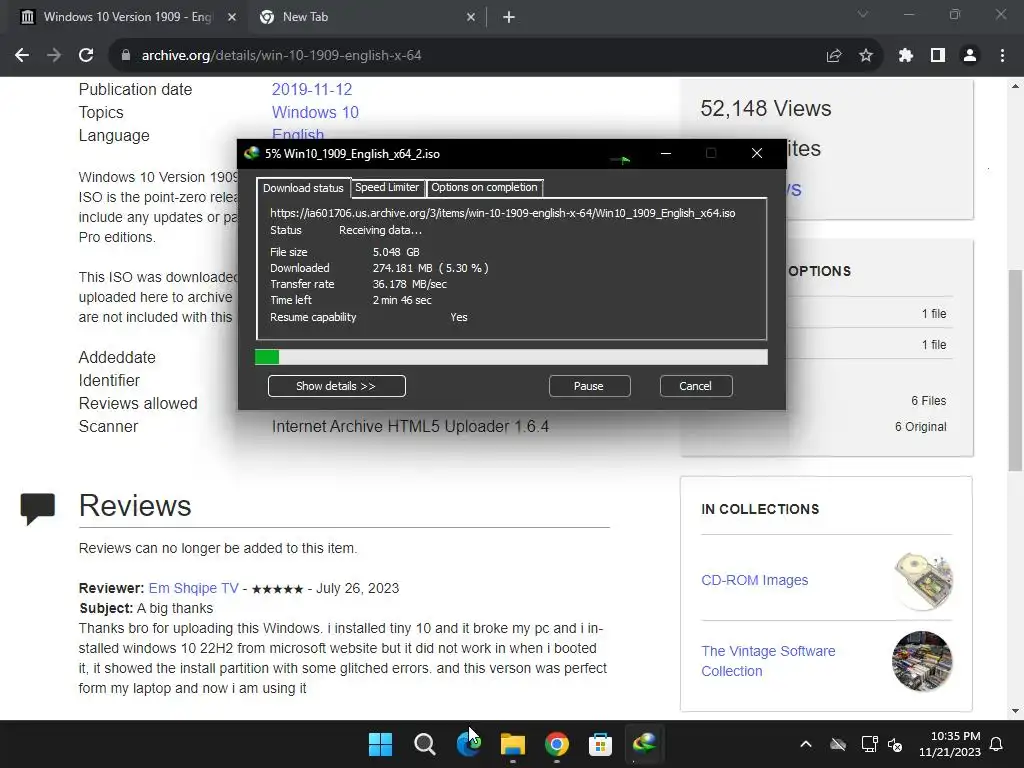Expand Show details in download dialog
1024x768 pixels.
coord(336,386)
